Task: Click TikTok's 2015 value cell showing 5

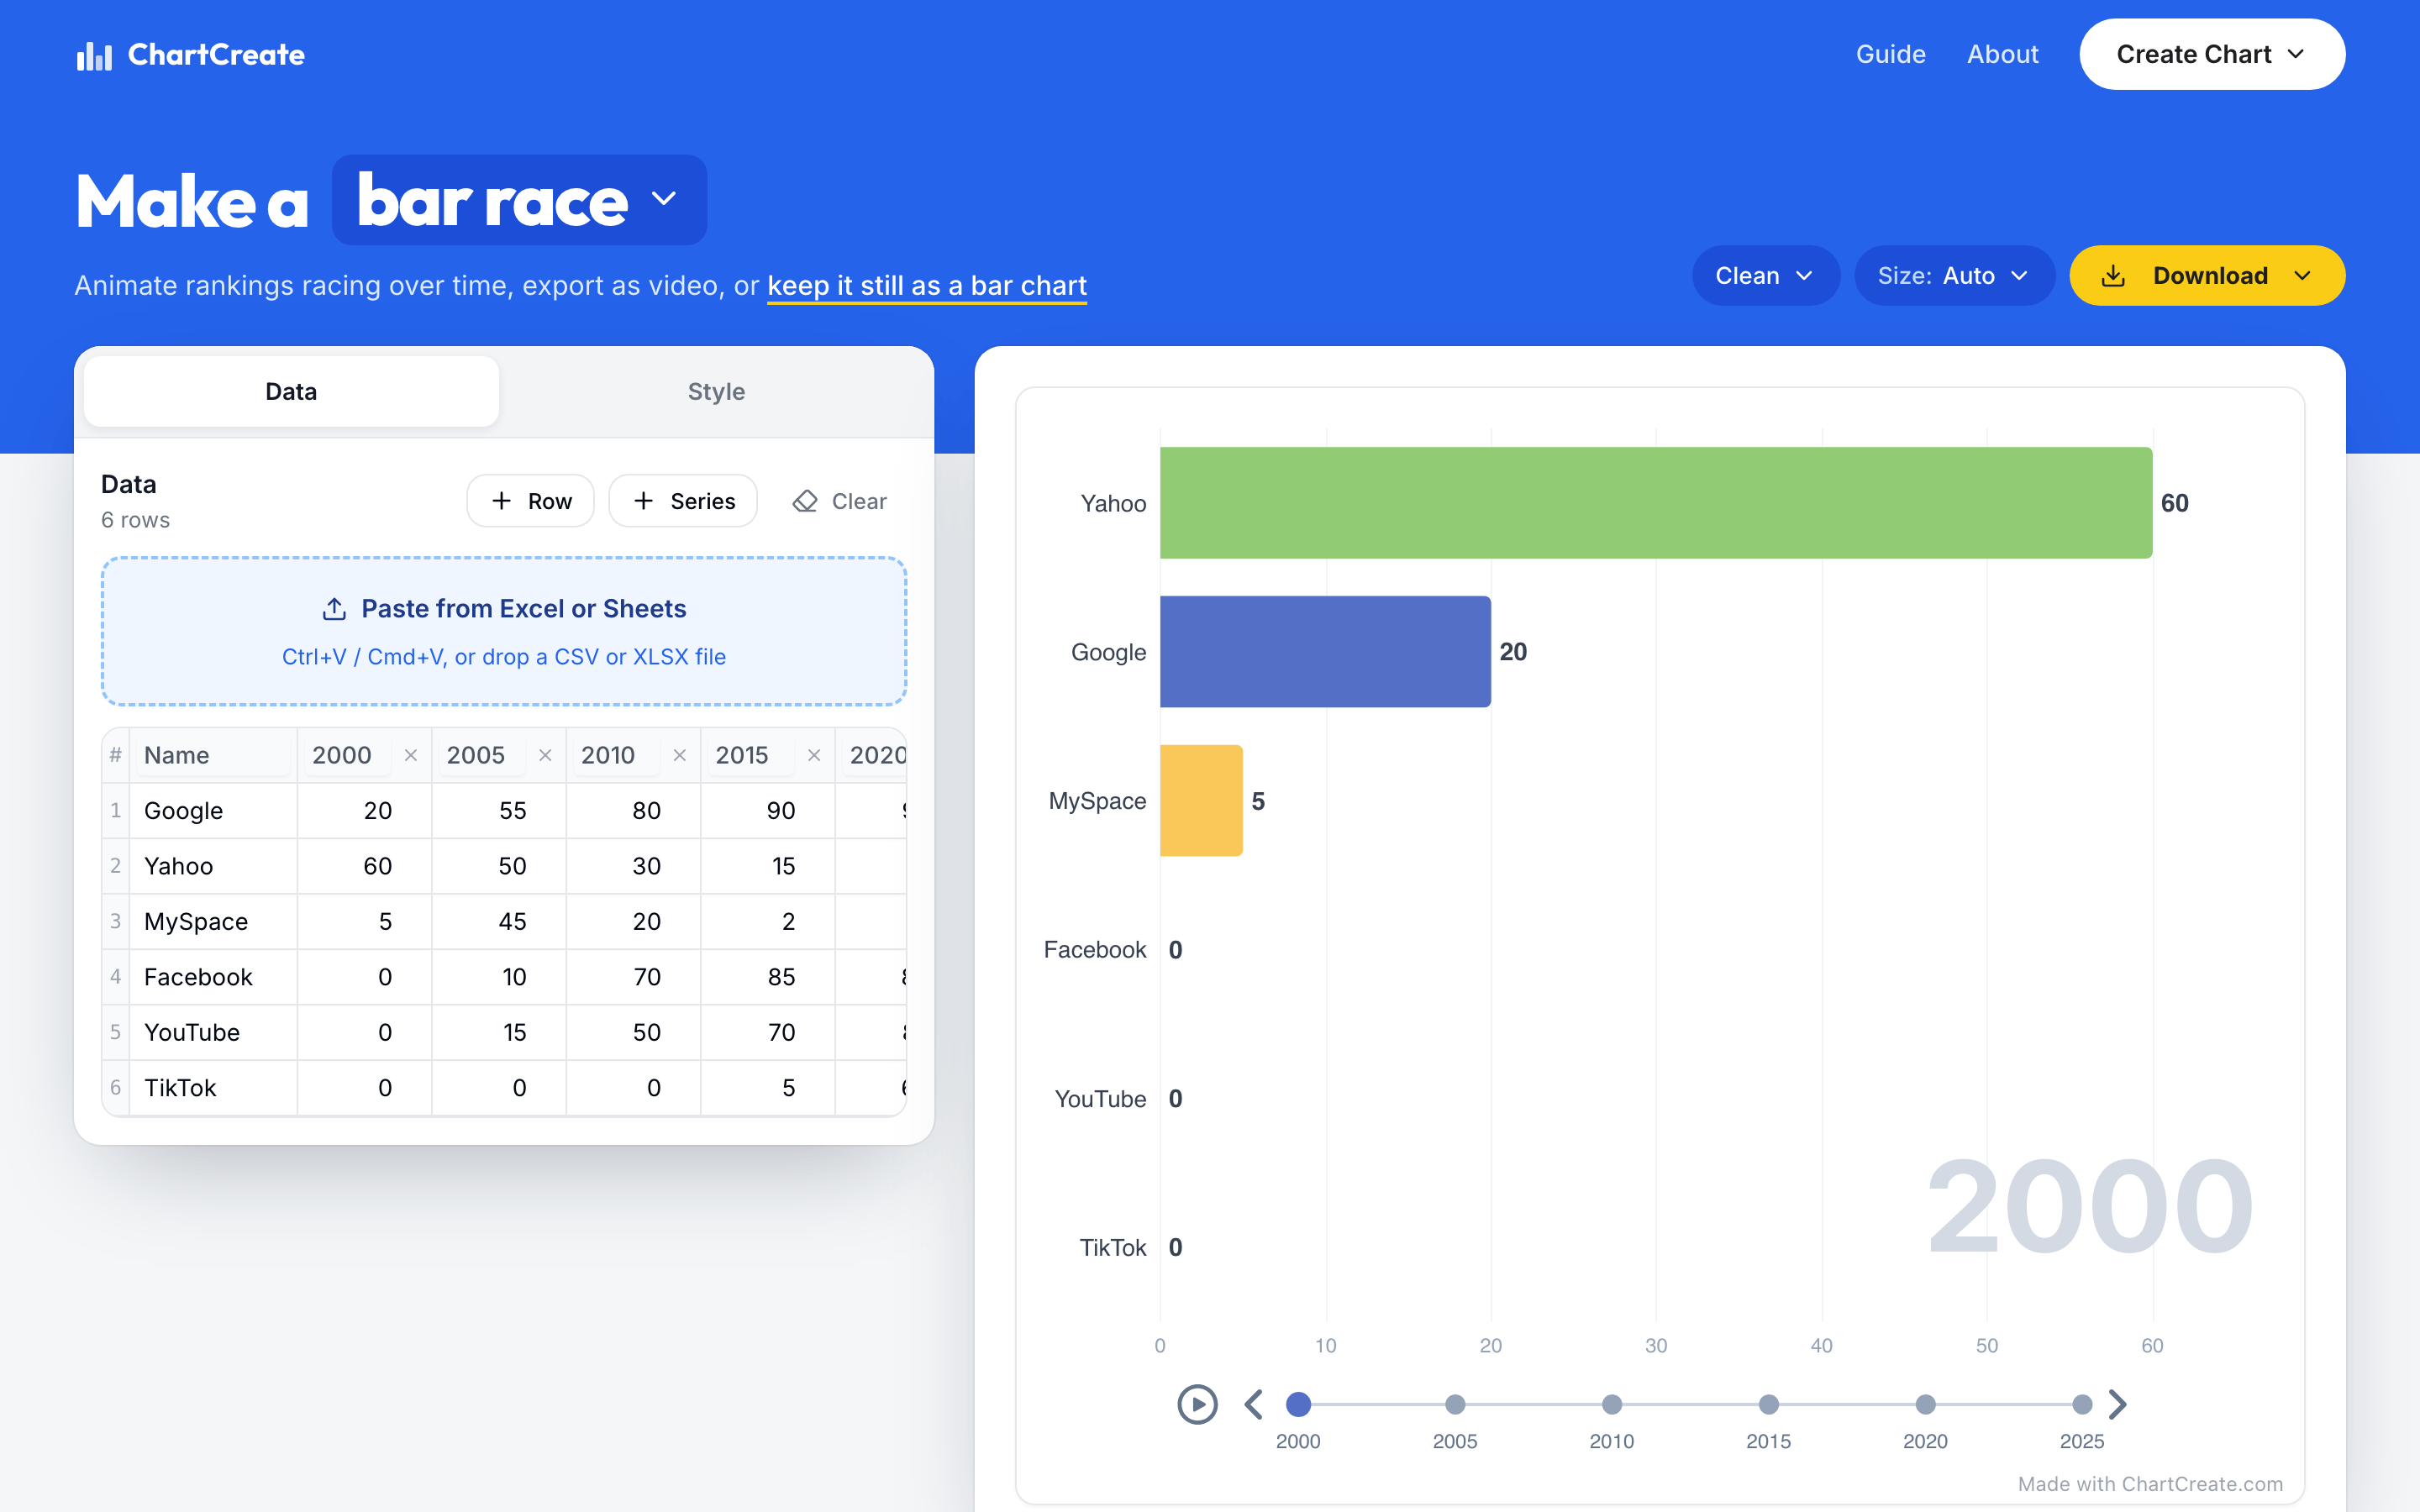Action: click(x=768, y=1088)
